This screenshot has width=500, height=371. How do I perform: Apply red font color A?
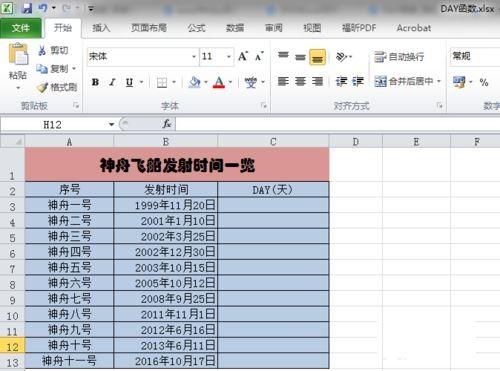[219, 82]
